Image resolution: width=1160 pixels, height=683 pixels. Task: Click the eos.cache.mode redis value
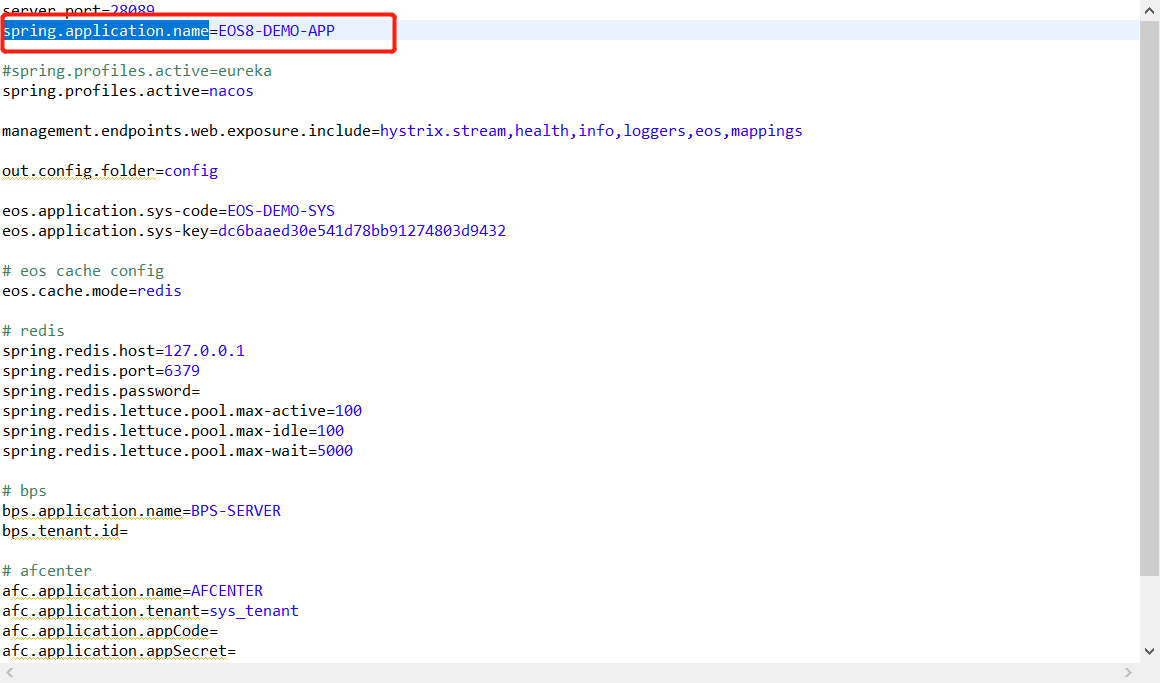point(159,291)
